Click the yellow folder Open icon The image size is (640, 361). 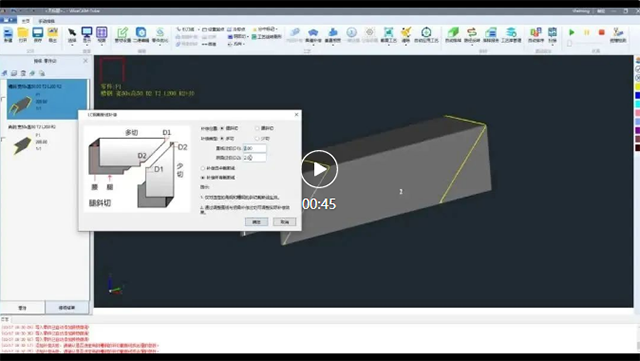23,33
